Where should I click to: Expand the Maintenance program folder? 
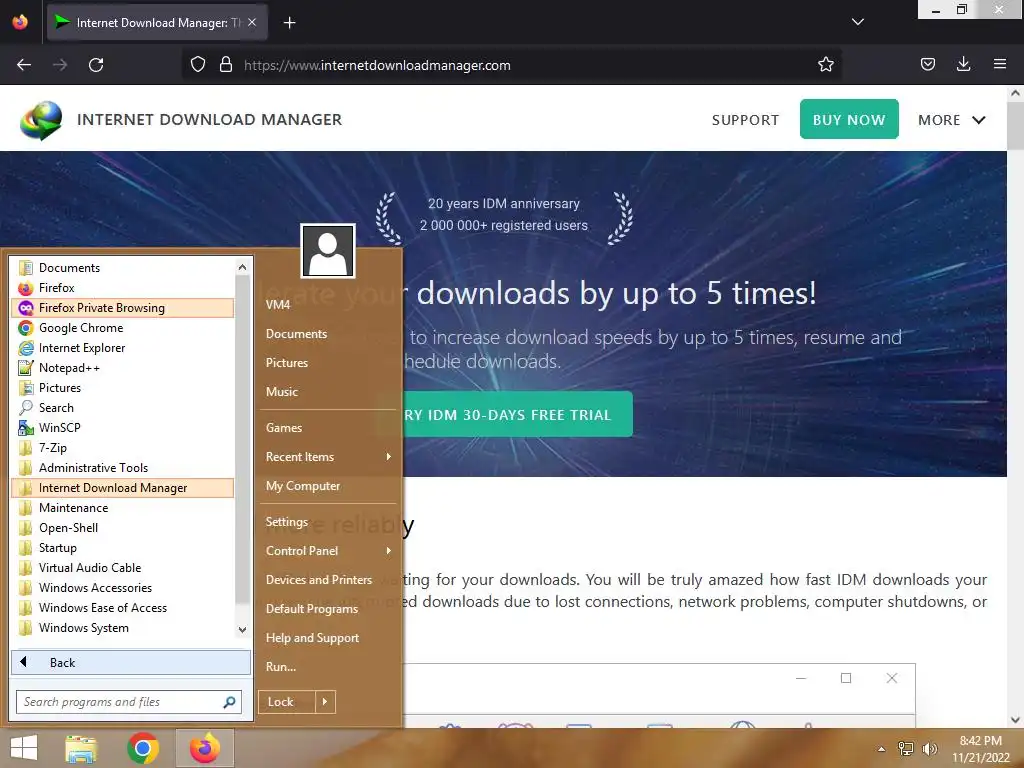[122, 508]
